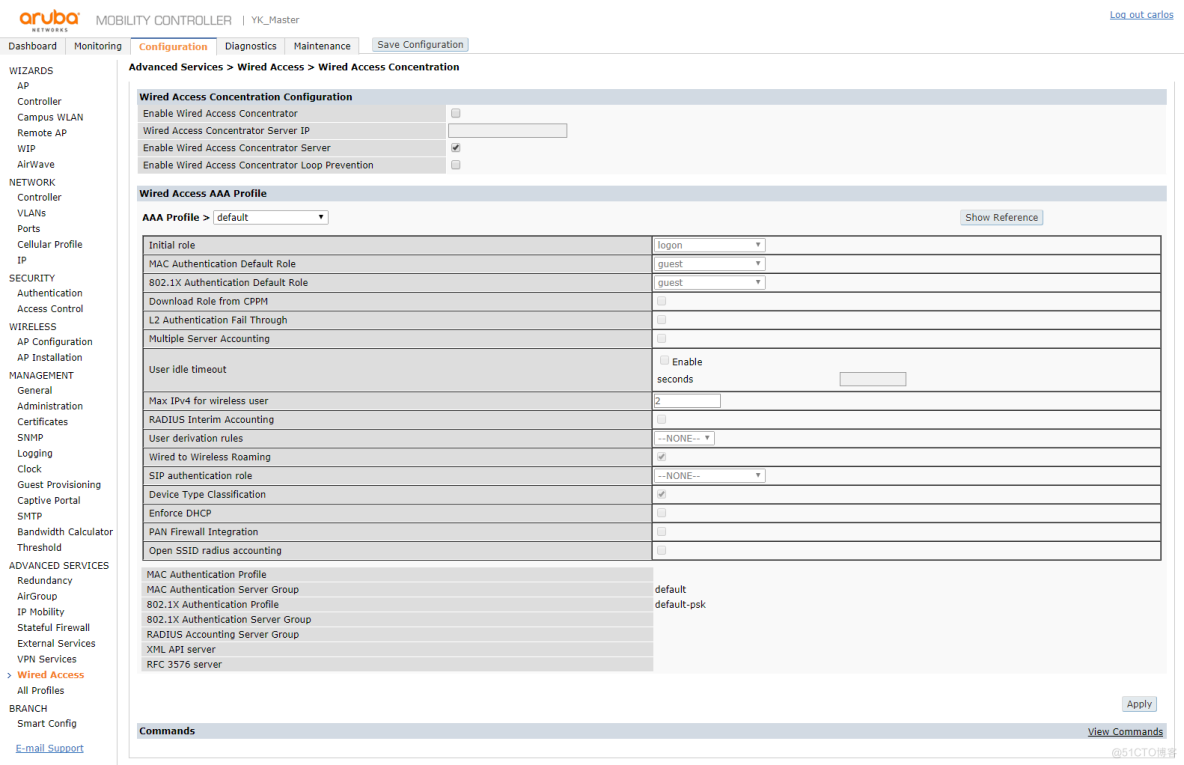Click Wired Access Concentrator Server IP field

pyautogui.click(x=507, y=131)
